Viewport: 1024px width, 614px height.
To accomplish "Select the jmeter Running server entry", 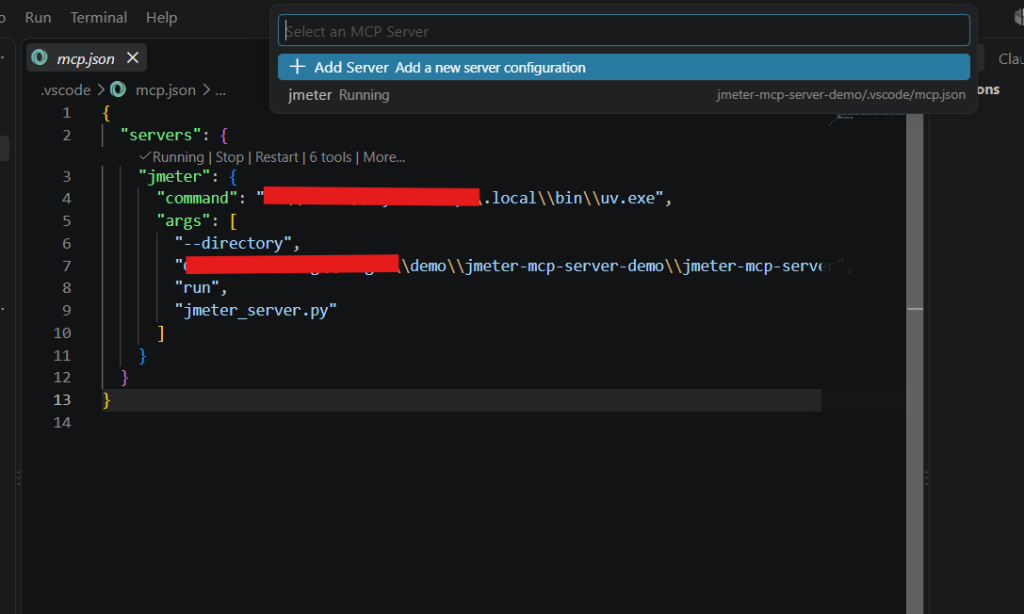I will point(624,95).
